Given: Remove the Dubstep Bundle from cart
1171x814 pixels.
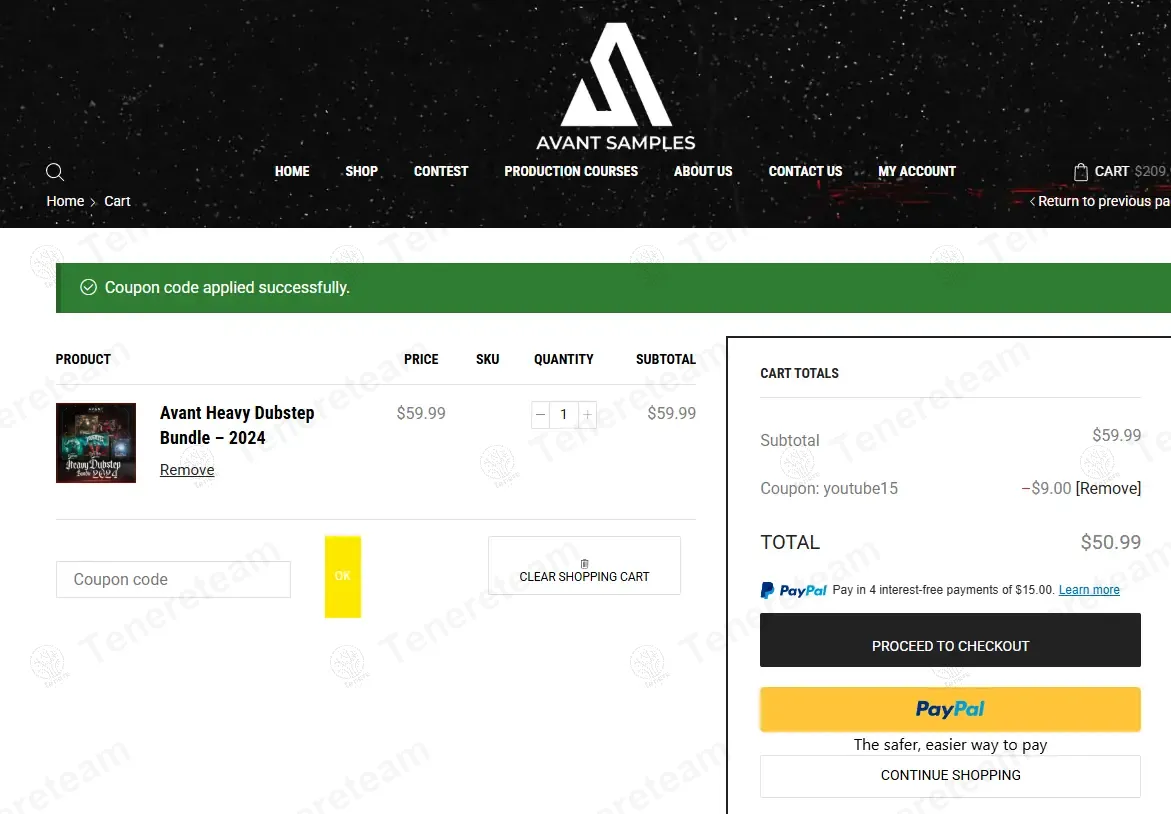Looking at the screenshot, I should tap(187, 470).
